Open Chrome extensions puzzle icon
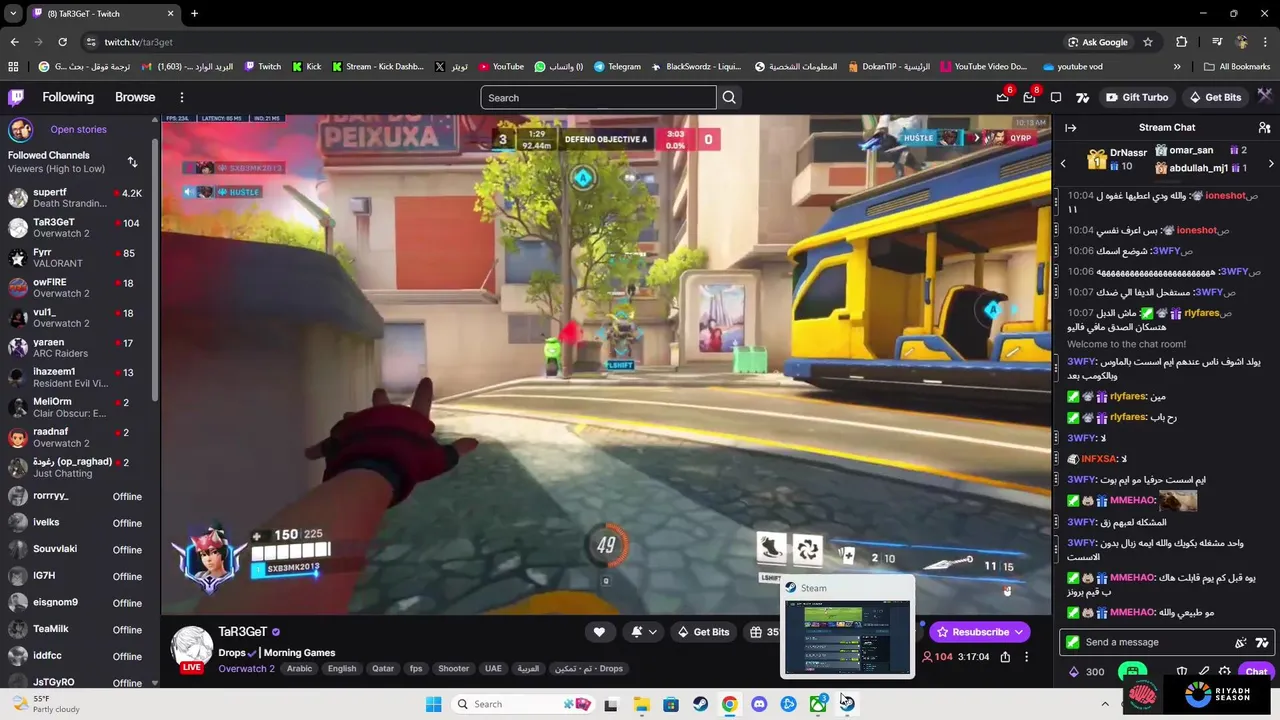1280x720 pixels. click(1181, 42)
